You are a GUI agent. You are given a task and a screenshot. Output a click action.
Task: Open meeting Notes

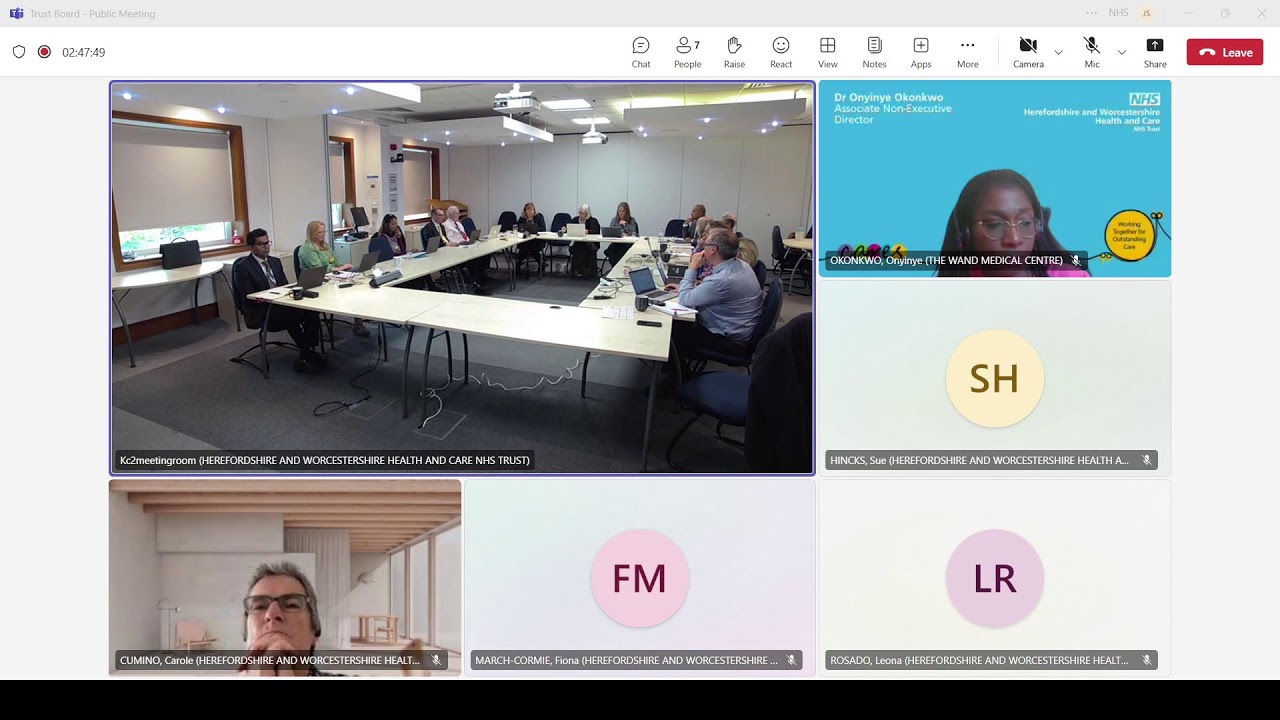[874, 52]
